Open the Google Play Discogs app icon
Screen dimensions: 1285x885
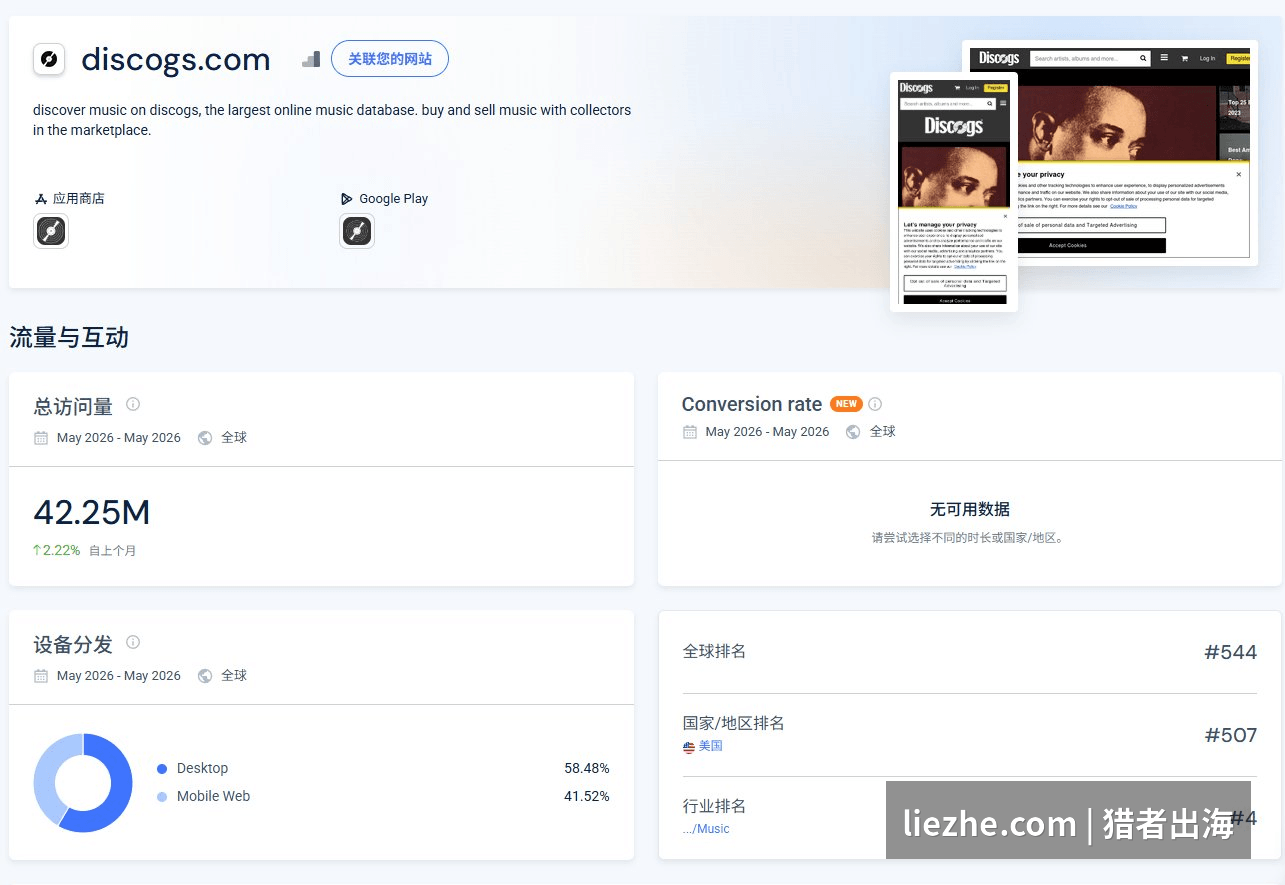tap(357, 231)
